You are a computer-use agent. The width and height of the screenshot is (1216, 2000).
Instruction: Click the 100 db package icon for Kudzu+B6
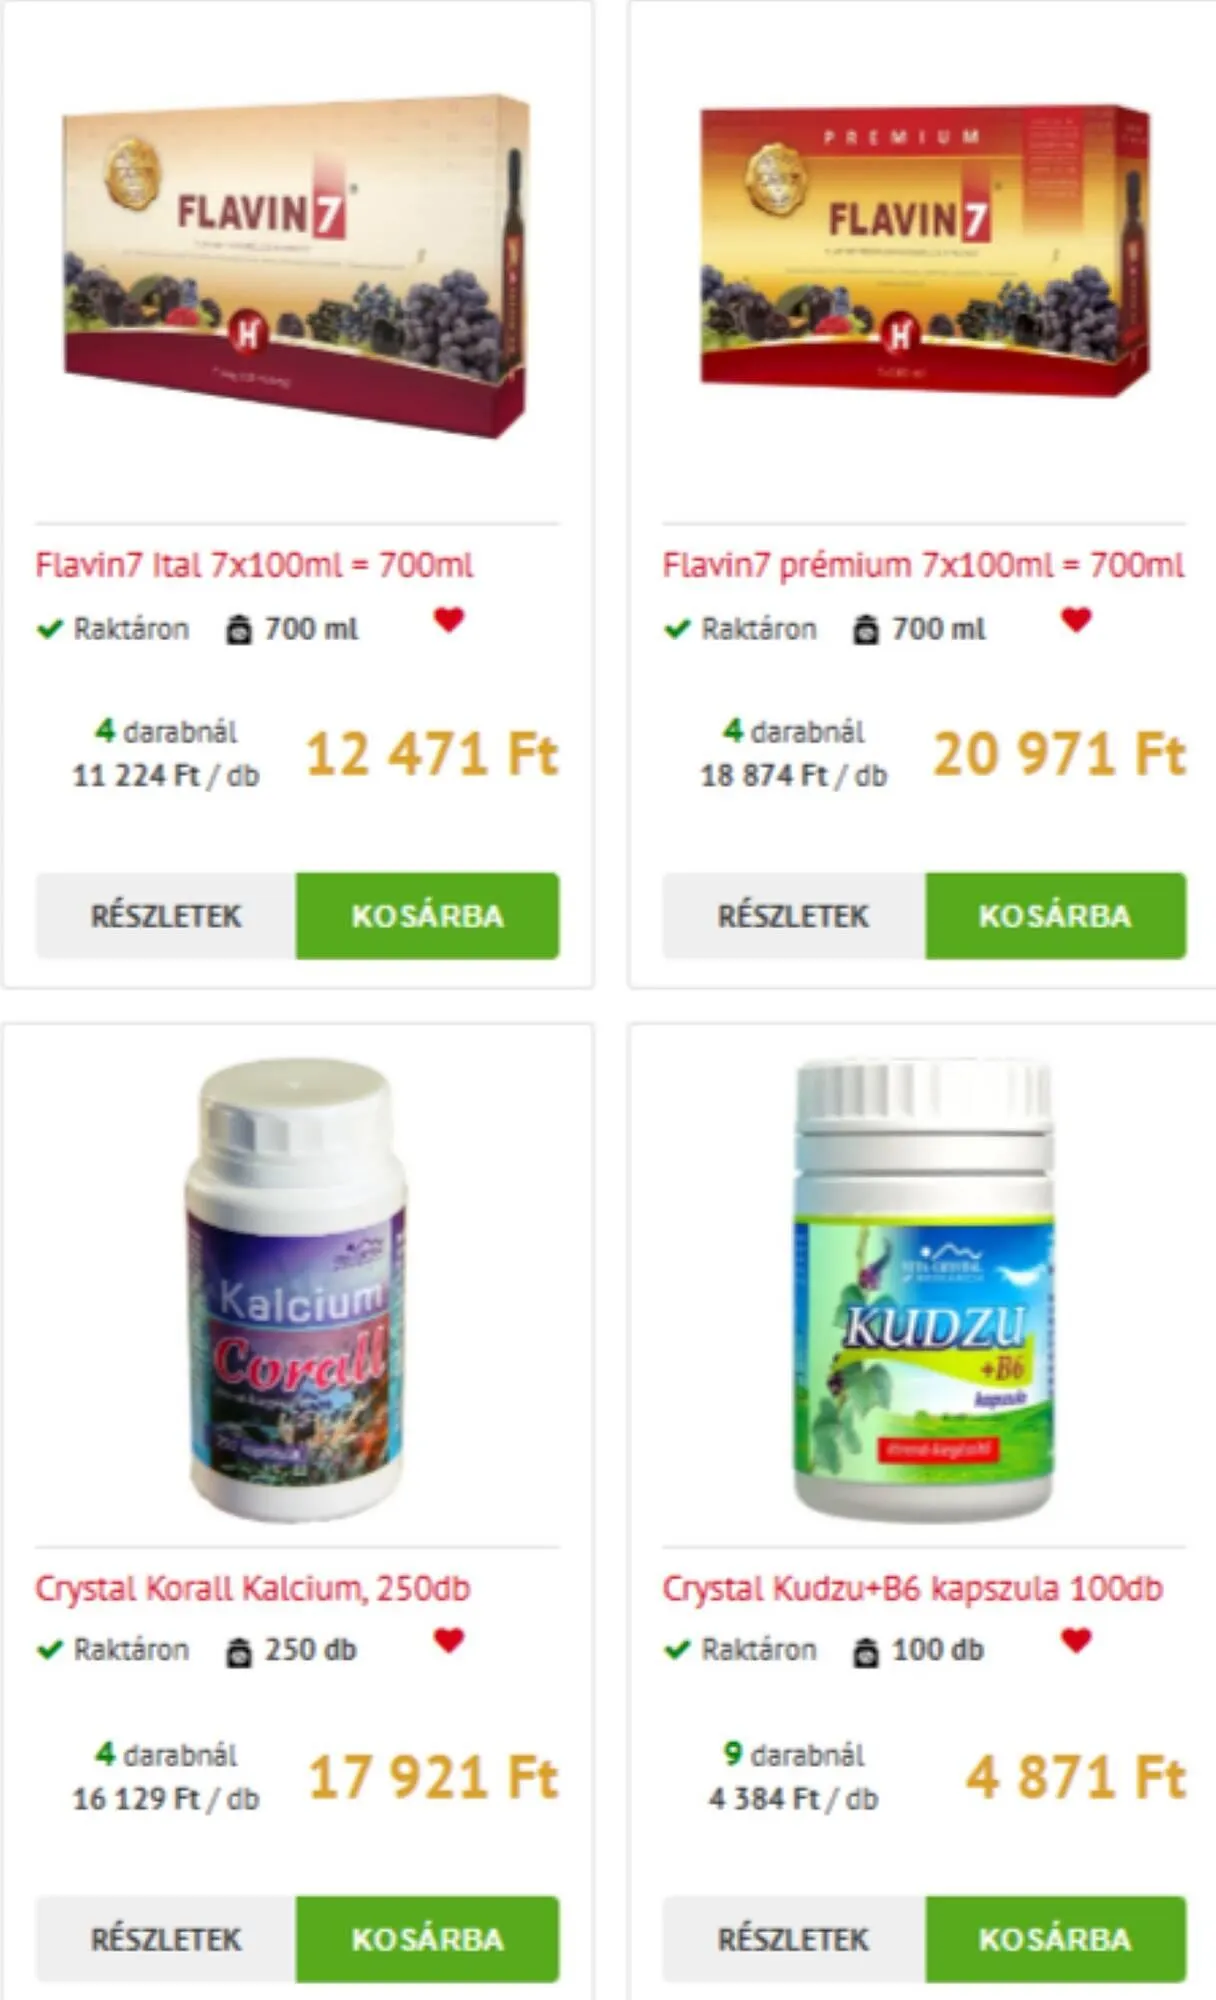point(866,1652)
